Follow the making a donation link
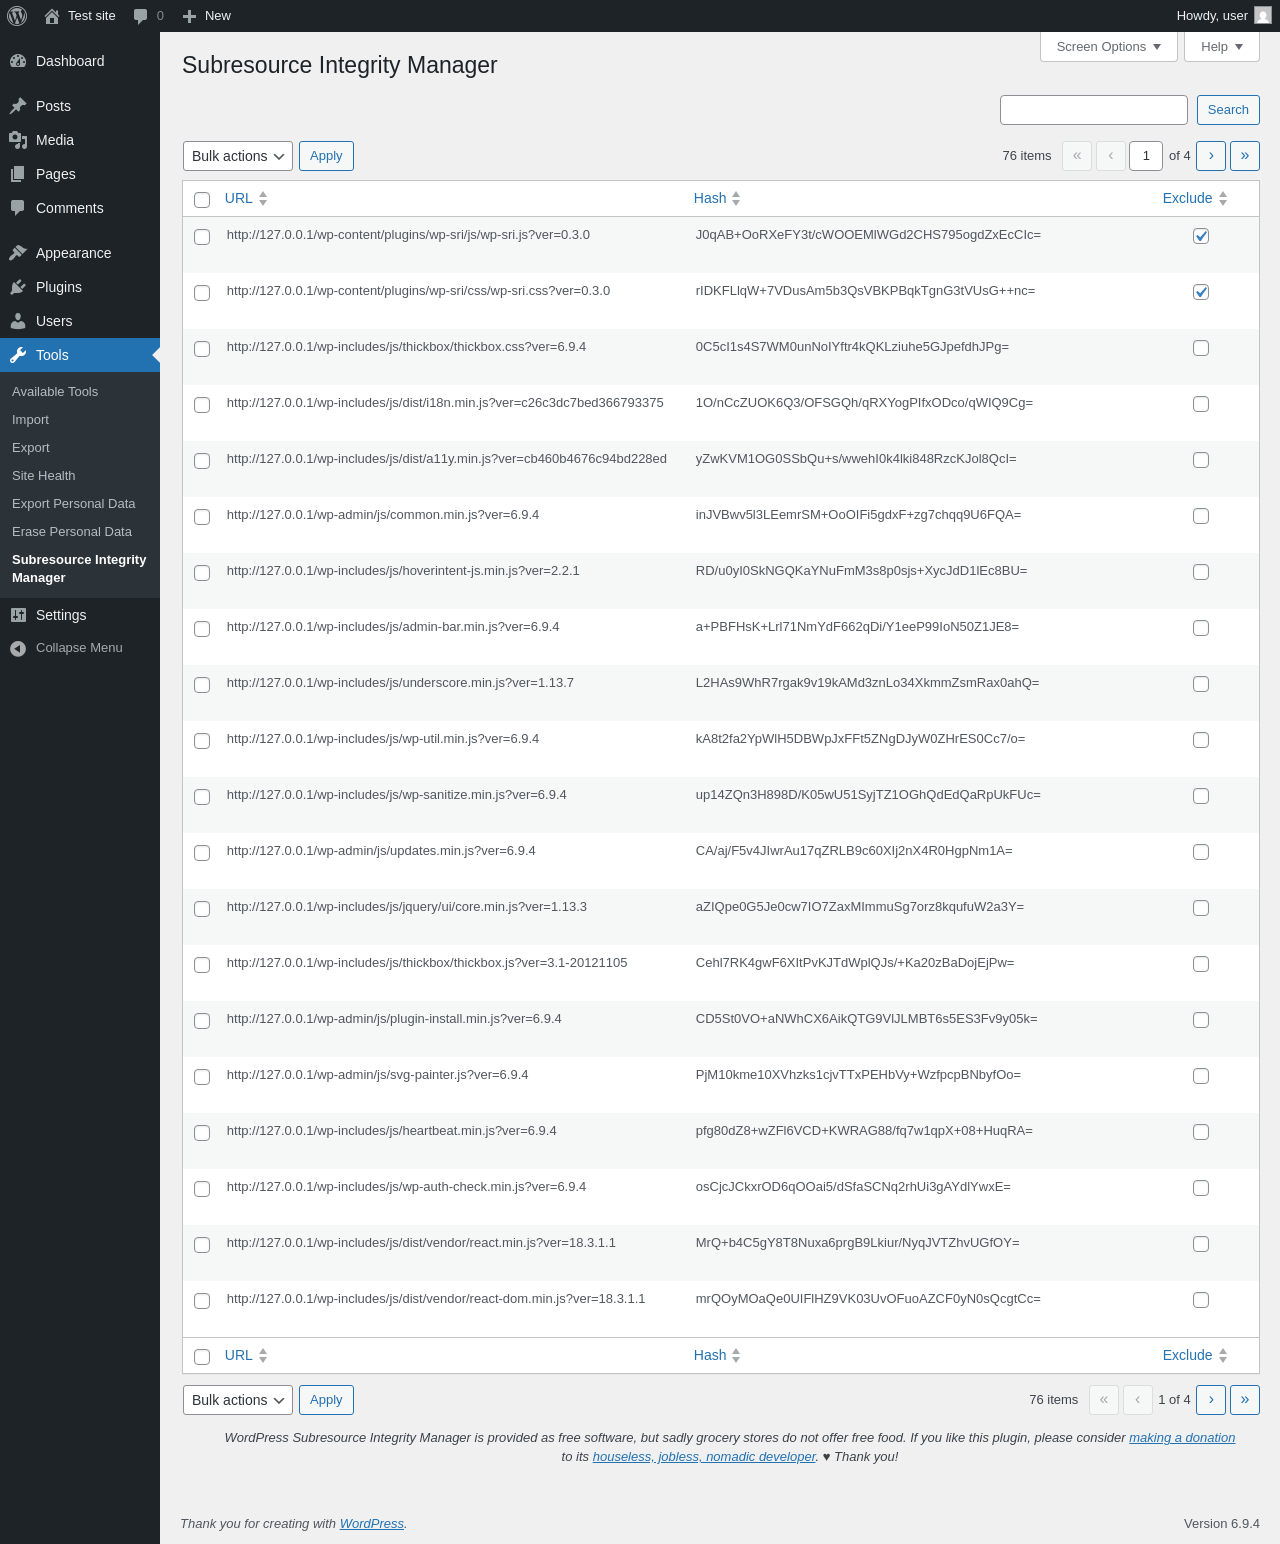The height and width of the screenshot is (1544, 1280). (1182, 1438)
